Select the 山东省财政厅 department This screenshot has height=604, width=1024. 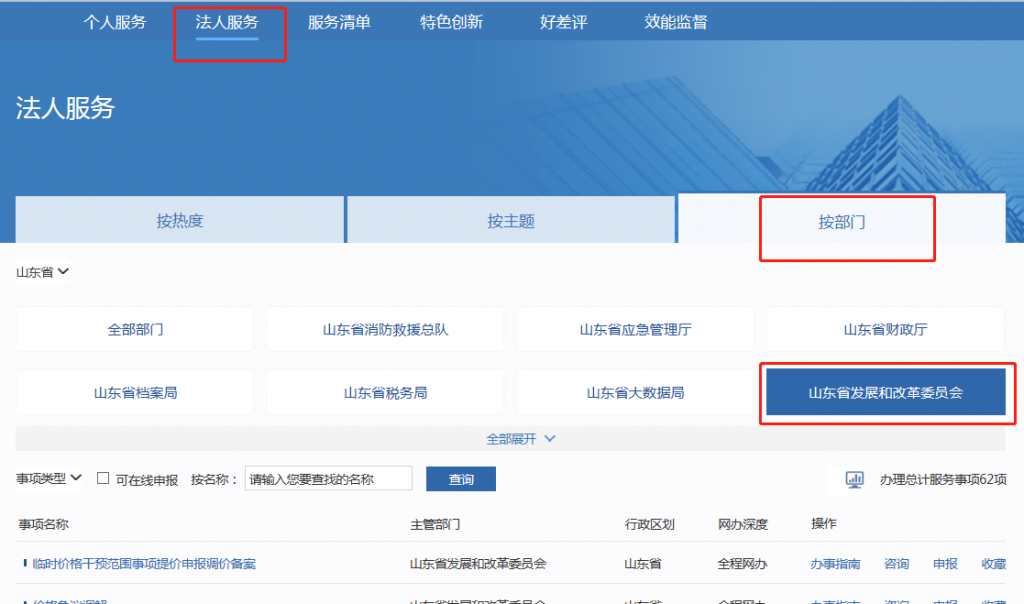pos(886,329)
